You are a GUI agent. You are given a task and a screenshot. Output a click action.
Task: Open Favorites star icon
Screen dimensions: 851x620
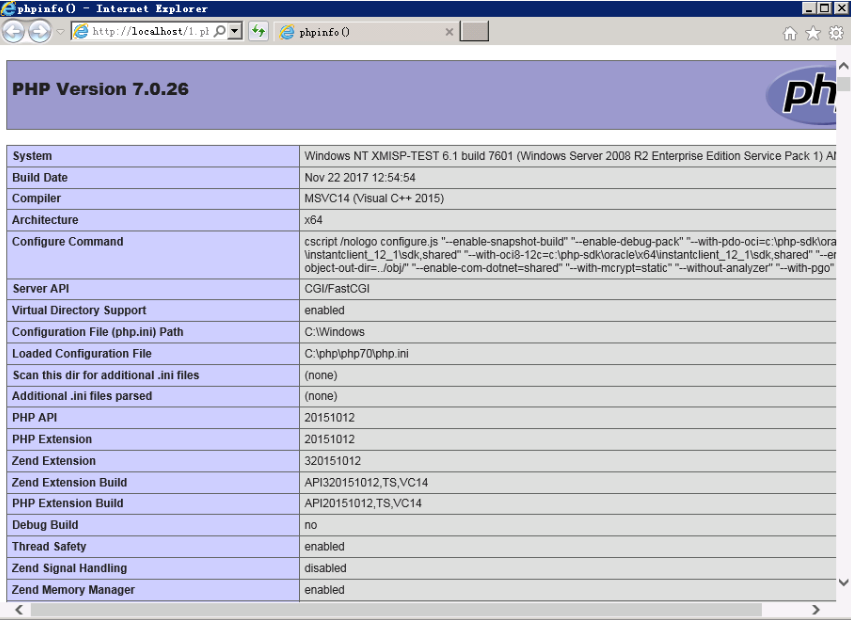click(x=812, y=33)
